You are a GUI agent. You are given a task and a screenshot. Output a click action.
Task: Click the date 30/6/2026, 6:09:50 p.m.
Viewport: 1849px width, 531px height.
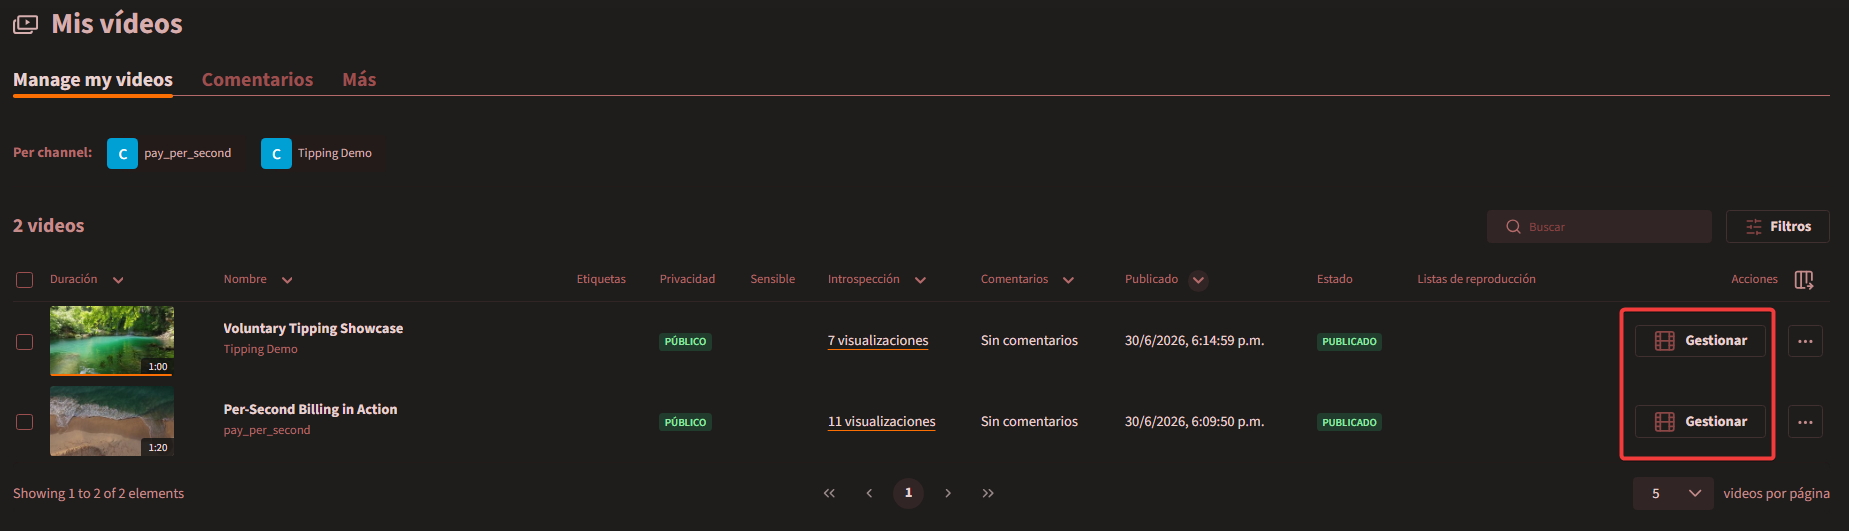(x=1194, y=422)
